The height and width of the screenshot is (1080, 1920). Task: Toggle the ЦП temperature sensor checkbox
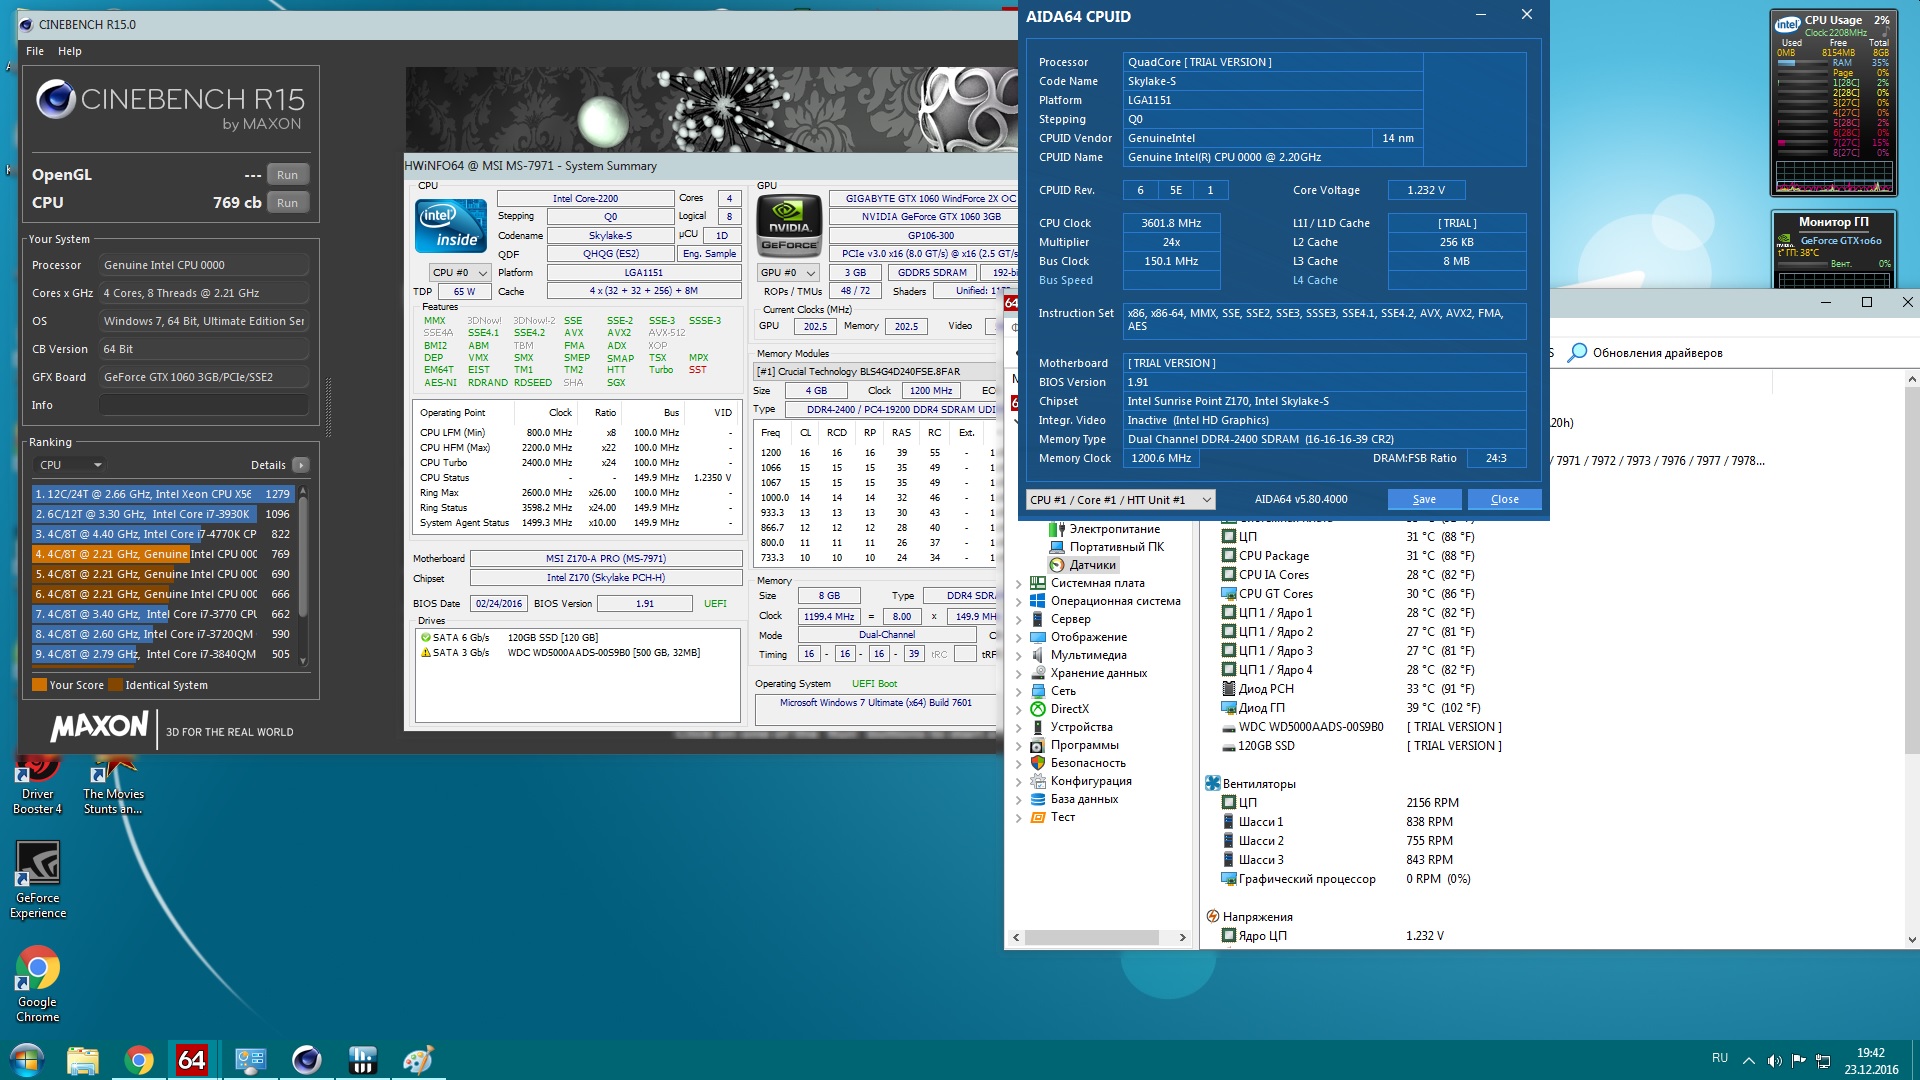[x=1230, y=537]
